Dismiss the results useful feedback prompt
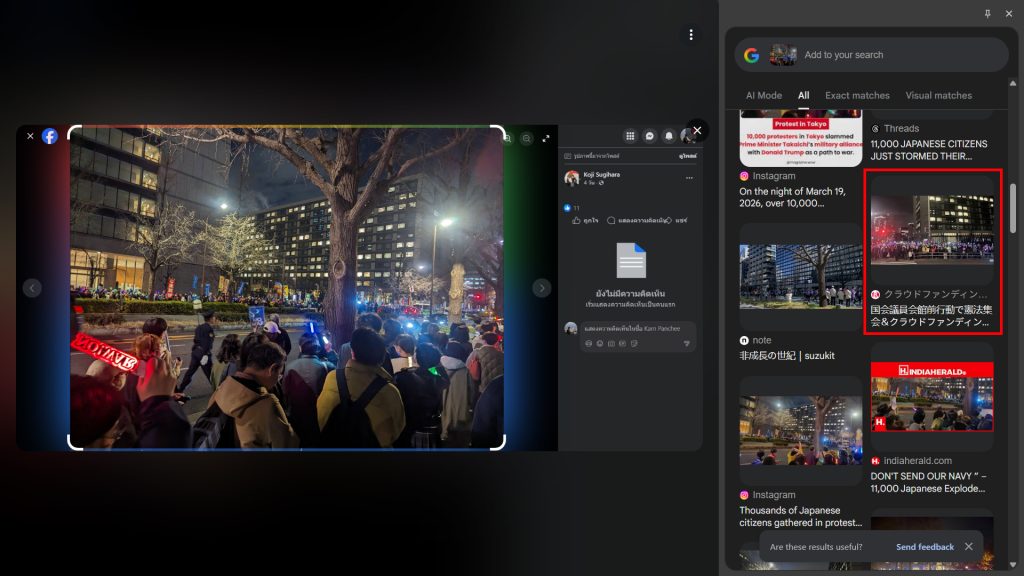This screenshot has height=576, width=1024. coord(968,547)
